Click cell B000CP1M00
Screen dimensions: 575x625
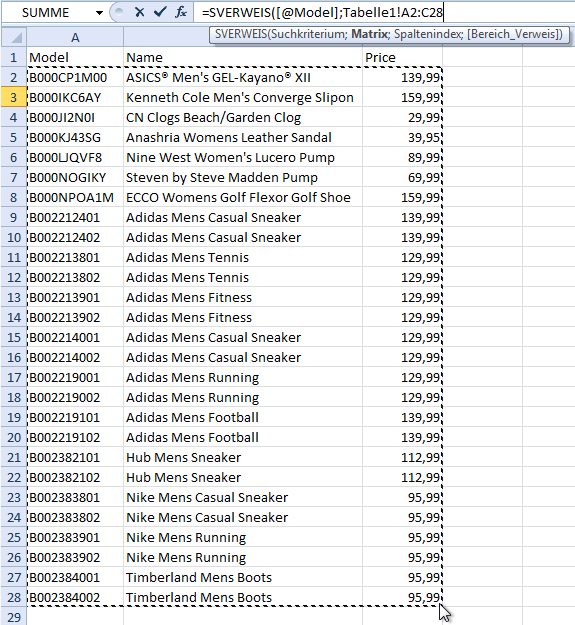click(x=75, y=77)
